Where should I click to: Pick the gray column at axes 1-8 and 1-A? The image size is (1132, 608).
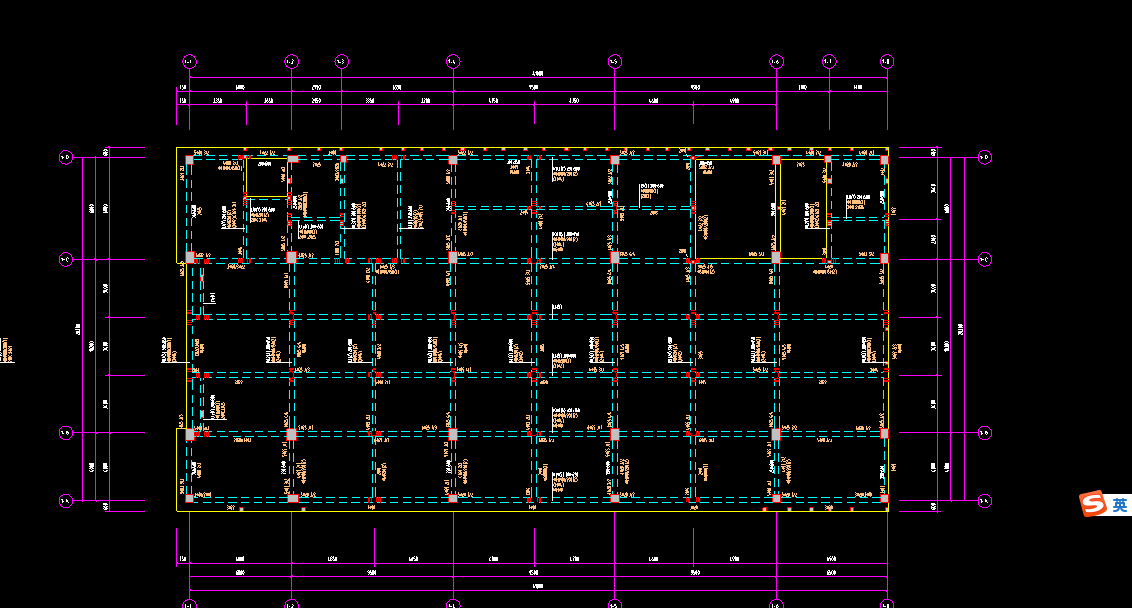tap(884, 498)
